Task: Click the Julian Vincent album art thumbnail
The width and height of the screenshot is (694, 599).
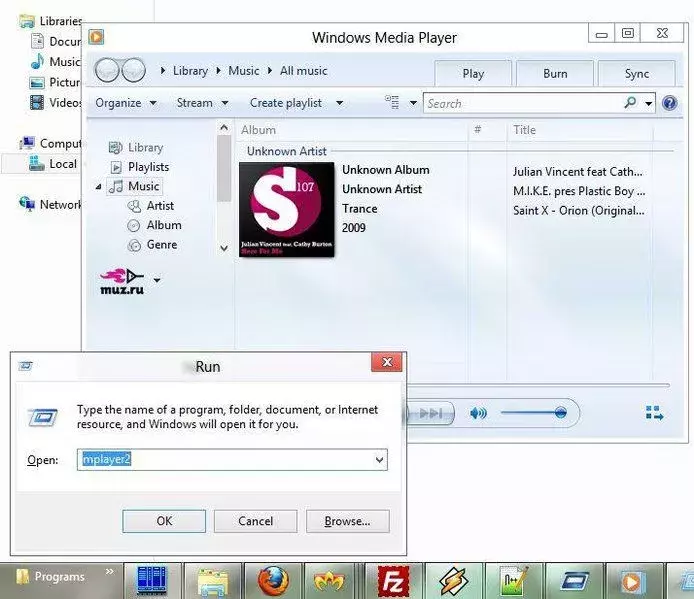Action: point(286,209)
